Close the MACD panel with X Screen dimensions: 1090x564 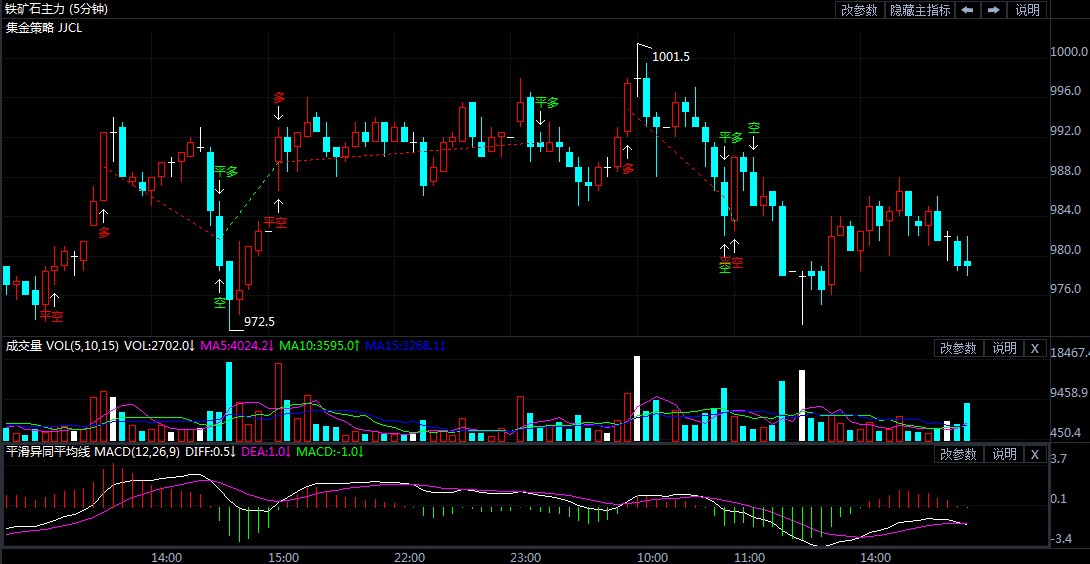pyautogui.click(x=1035, y=454)
